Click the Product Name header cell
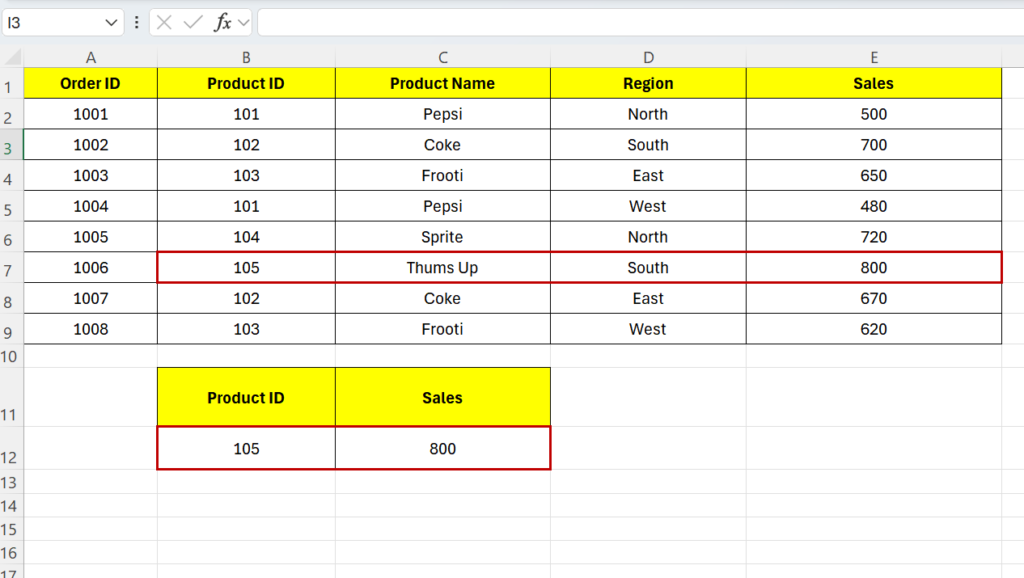1024x578 pixels. point(443,84)
